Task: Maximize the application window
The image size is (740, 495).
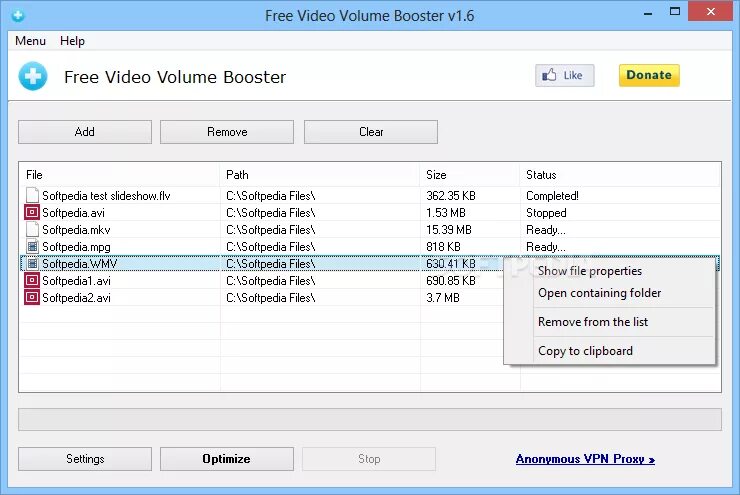Action: pyautogui.click(x=675, y=11)
